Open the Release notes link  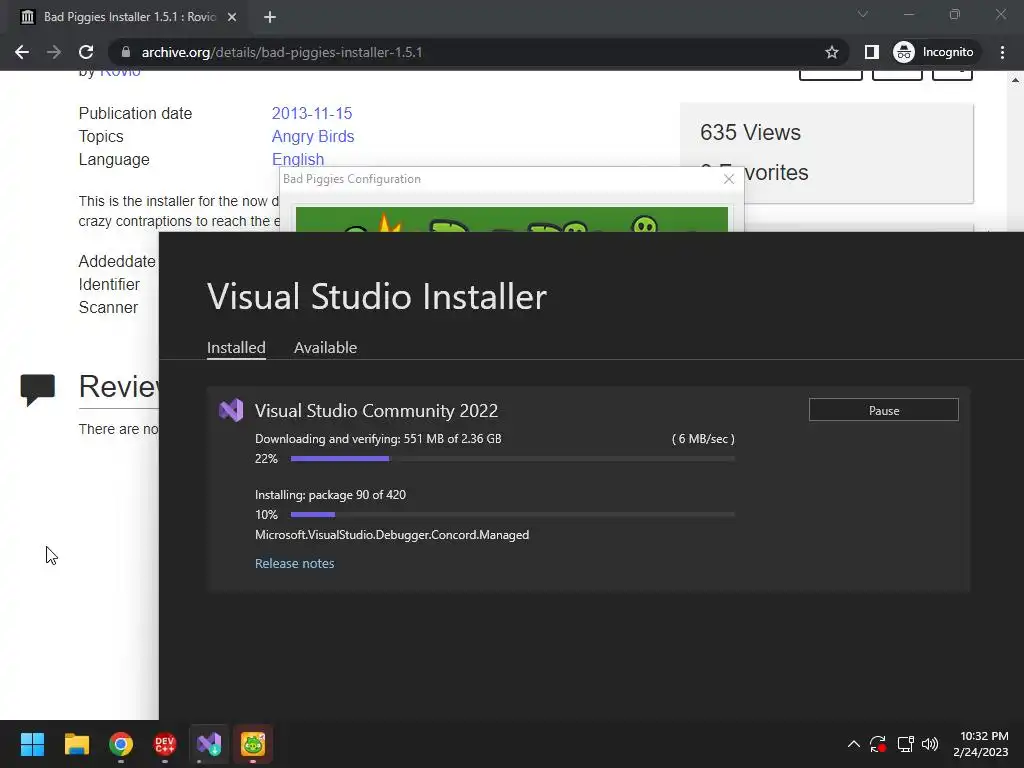tap(295, 564)
